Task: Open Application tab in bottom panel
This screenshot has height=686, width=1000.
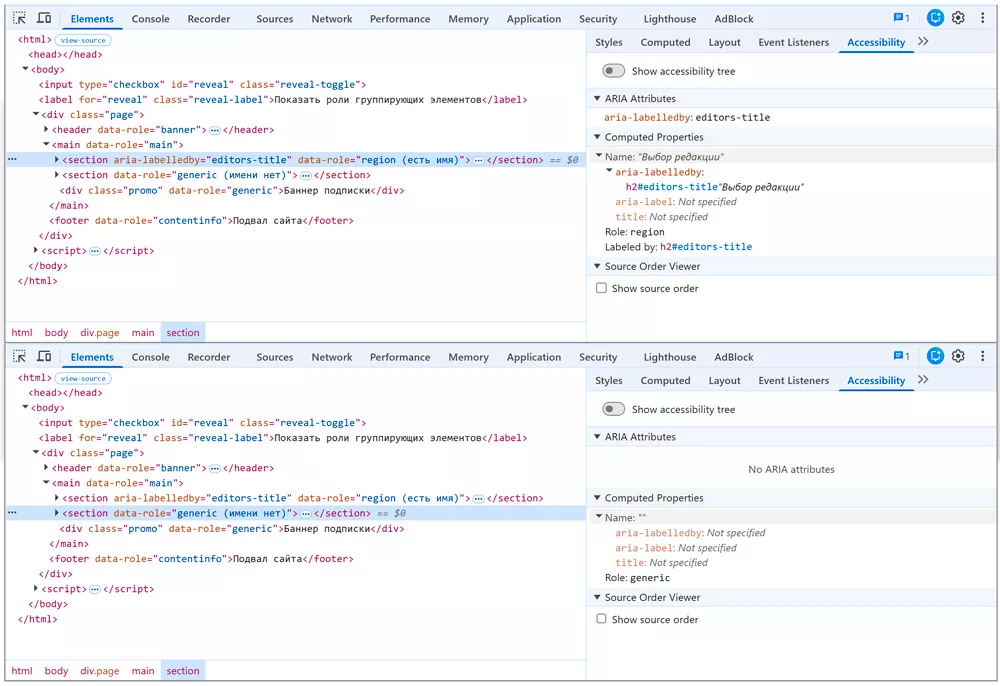Action: 534,357
